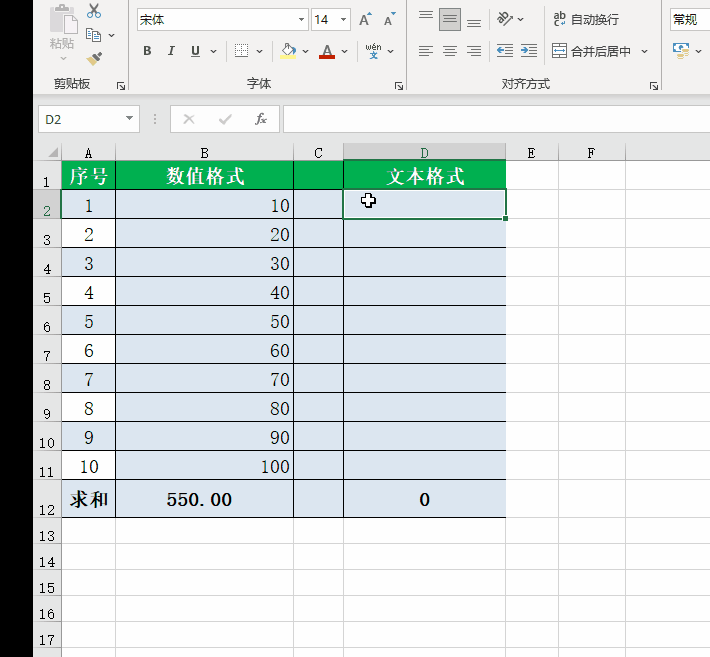Open the font color dropdown arrow
Viewport: 710px width, 657px height.
click(345, 51)
